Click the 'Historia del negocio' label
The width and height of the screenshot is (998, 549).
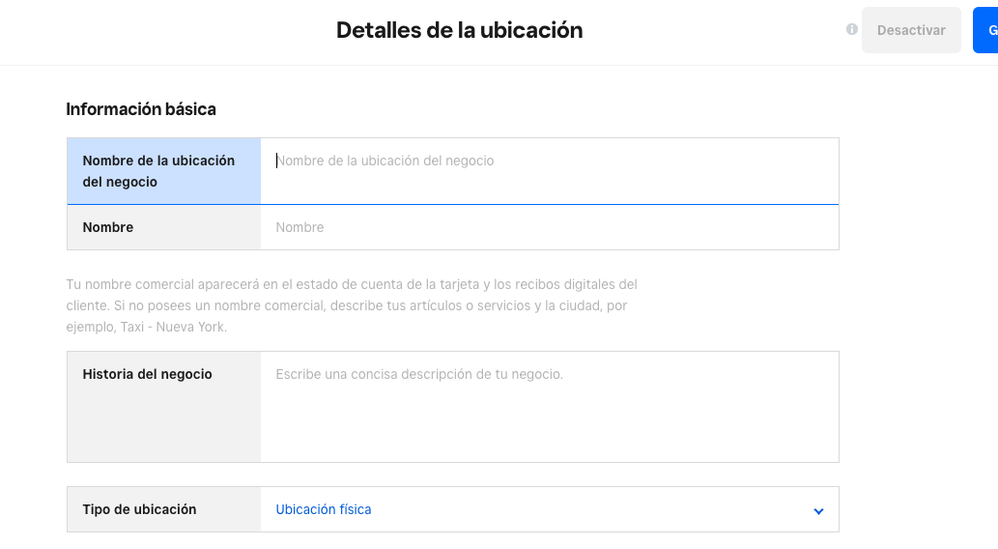(147, 374)
